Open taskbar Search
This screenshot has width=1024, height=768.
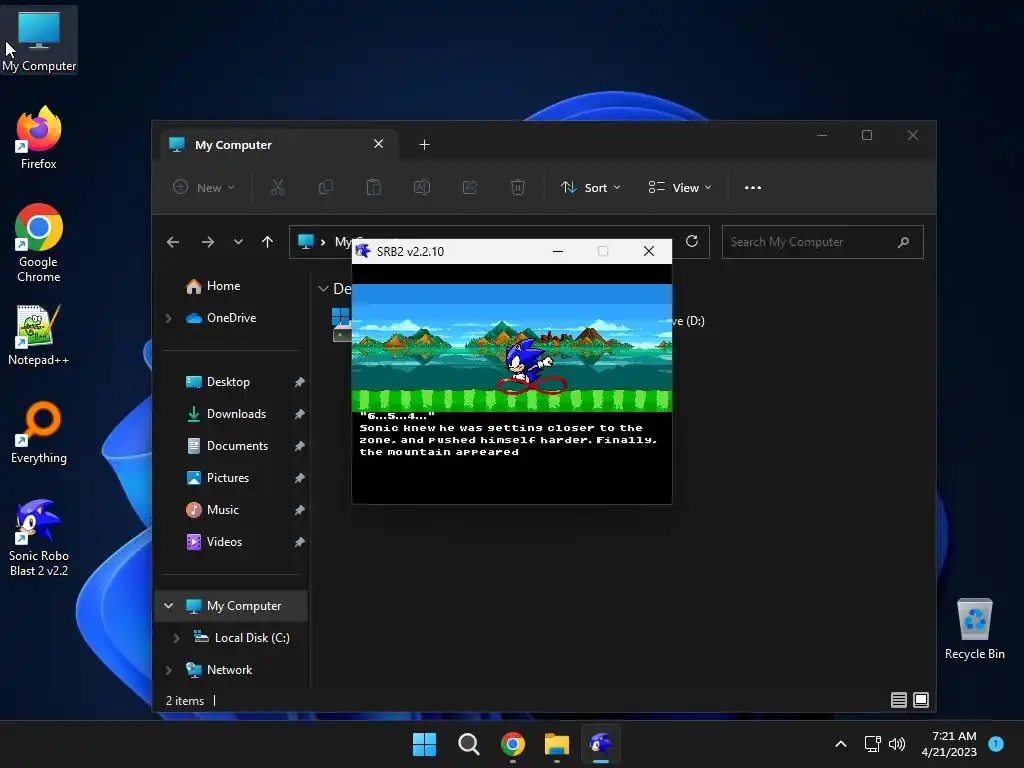tap(468, 744)
